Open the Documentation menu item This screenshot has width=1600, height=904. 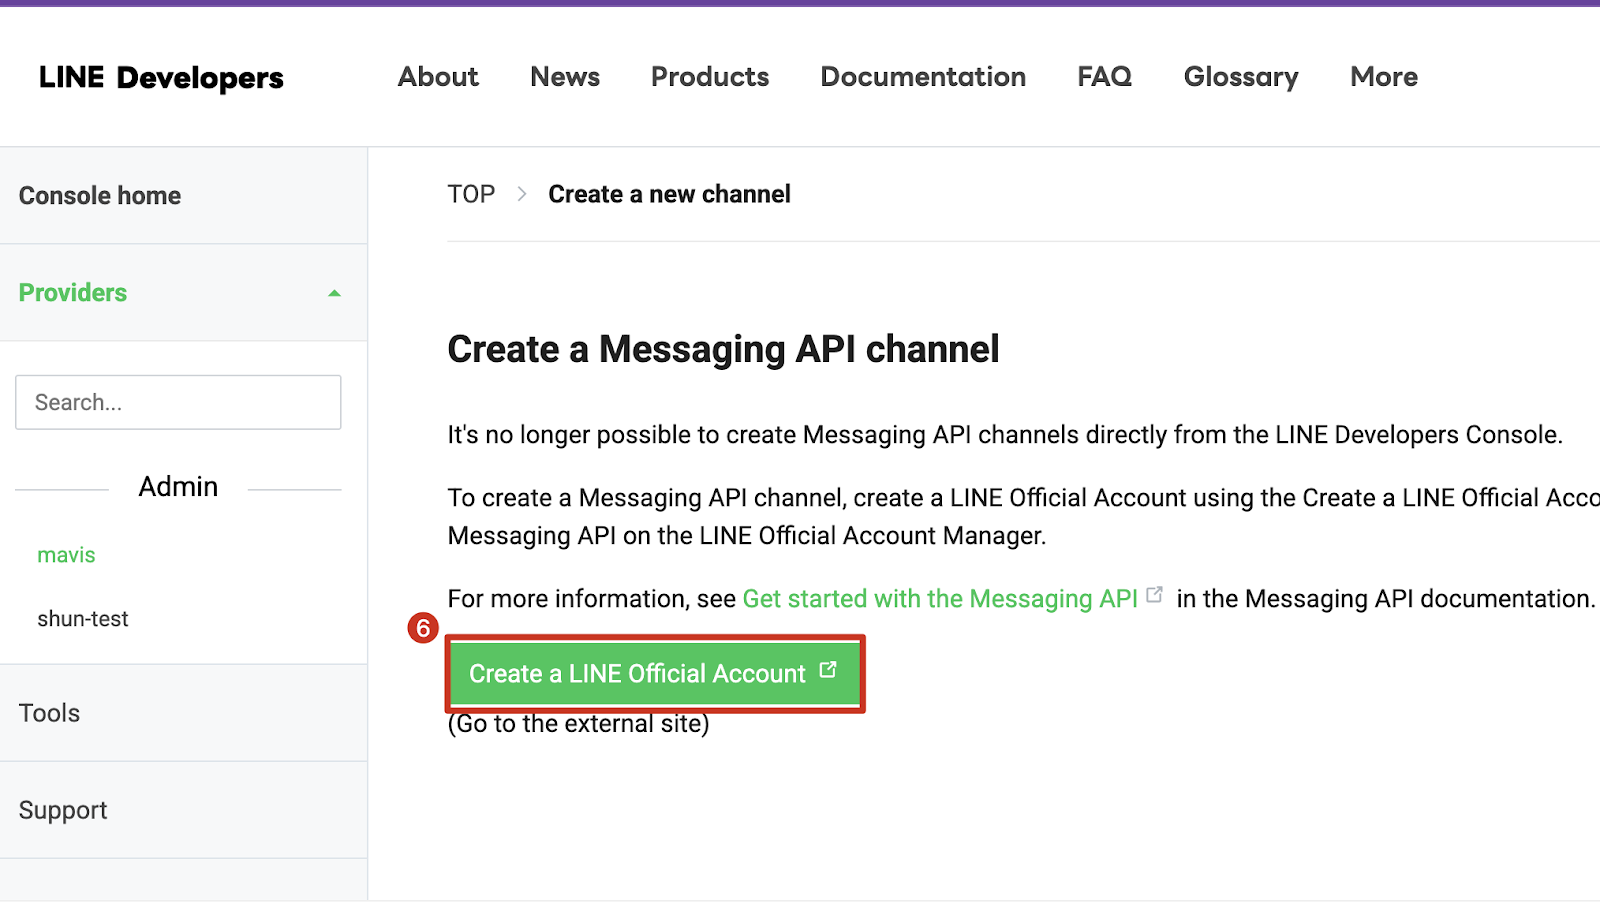[x=923, y=77]
